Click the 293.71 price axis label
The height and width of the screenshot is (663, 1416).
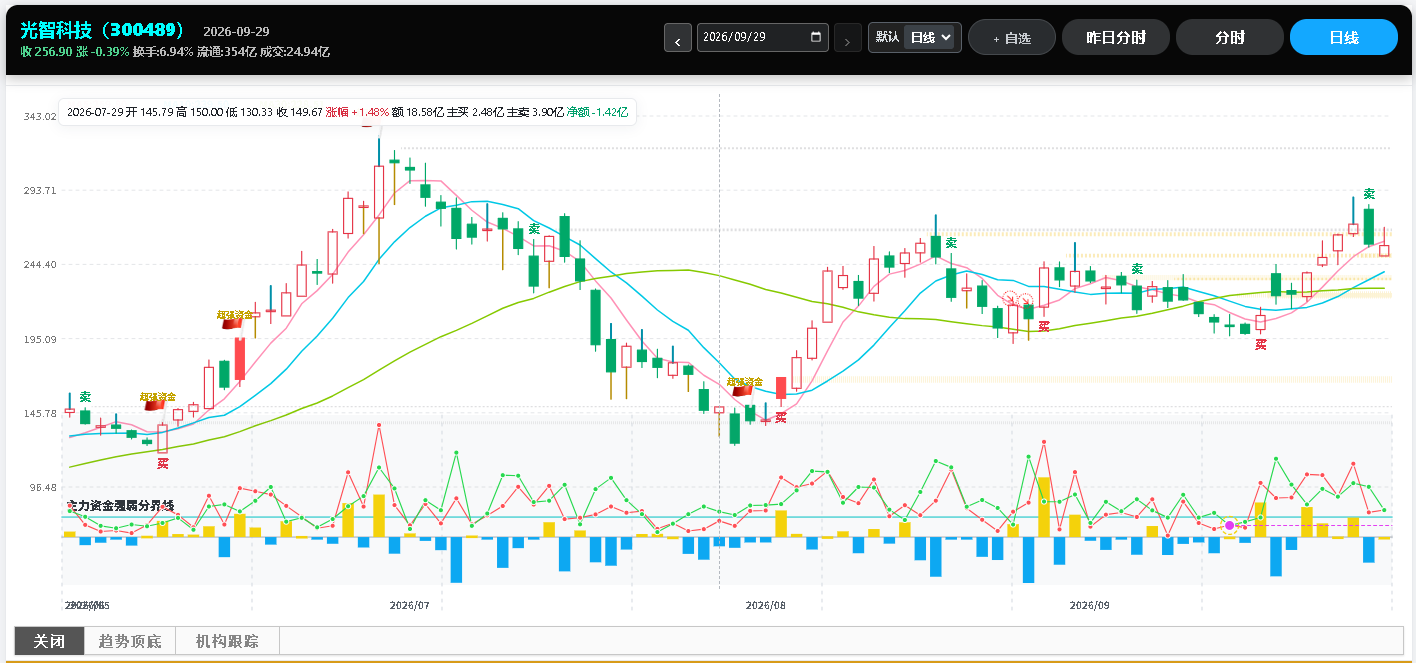click(39, 190)
